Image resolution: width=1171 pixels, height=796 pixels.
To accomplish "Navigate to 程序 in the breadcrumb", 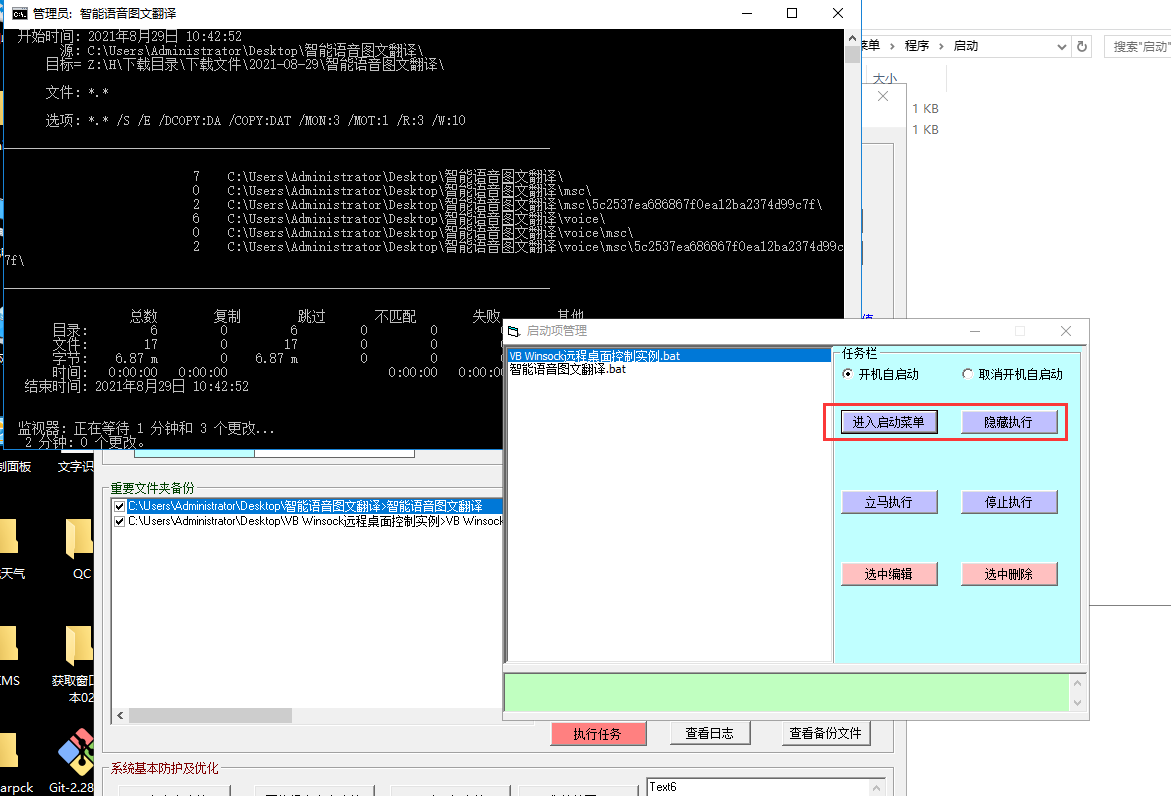I will tap(916, 45).
